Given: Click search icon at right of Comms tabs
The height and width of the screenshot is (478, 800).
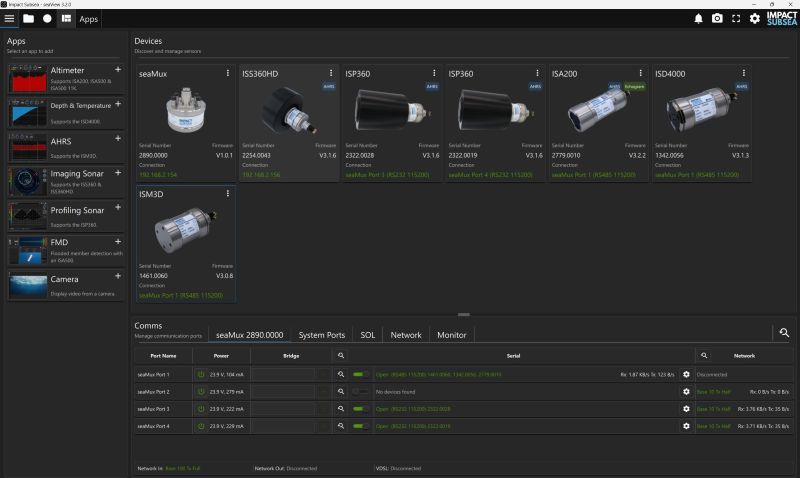Looking at the screenshot, I should click(x=784, y=333).
